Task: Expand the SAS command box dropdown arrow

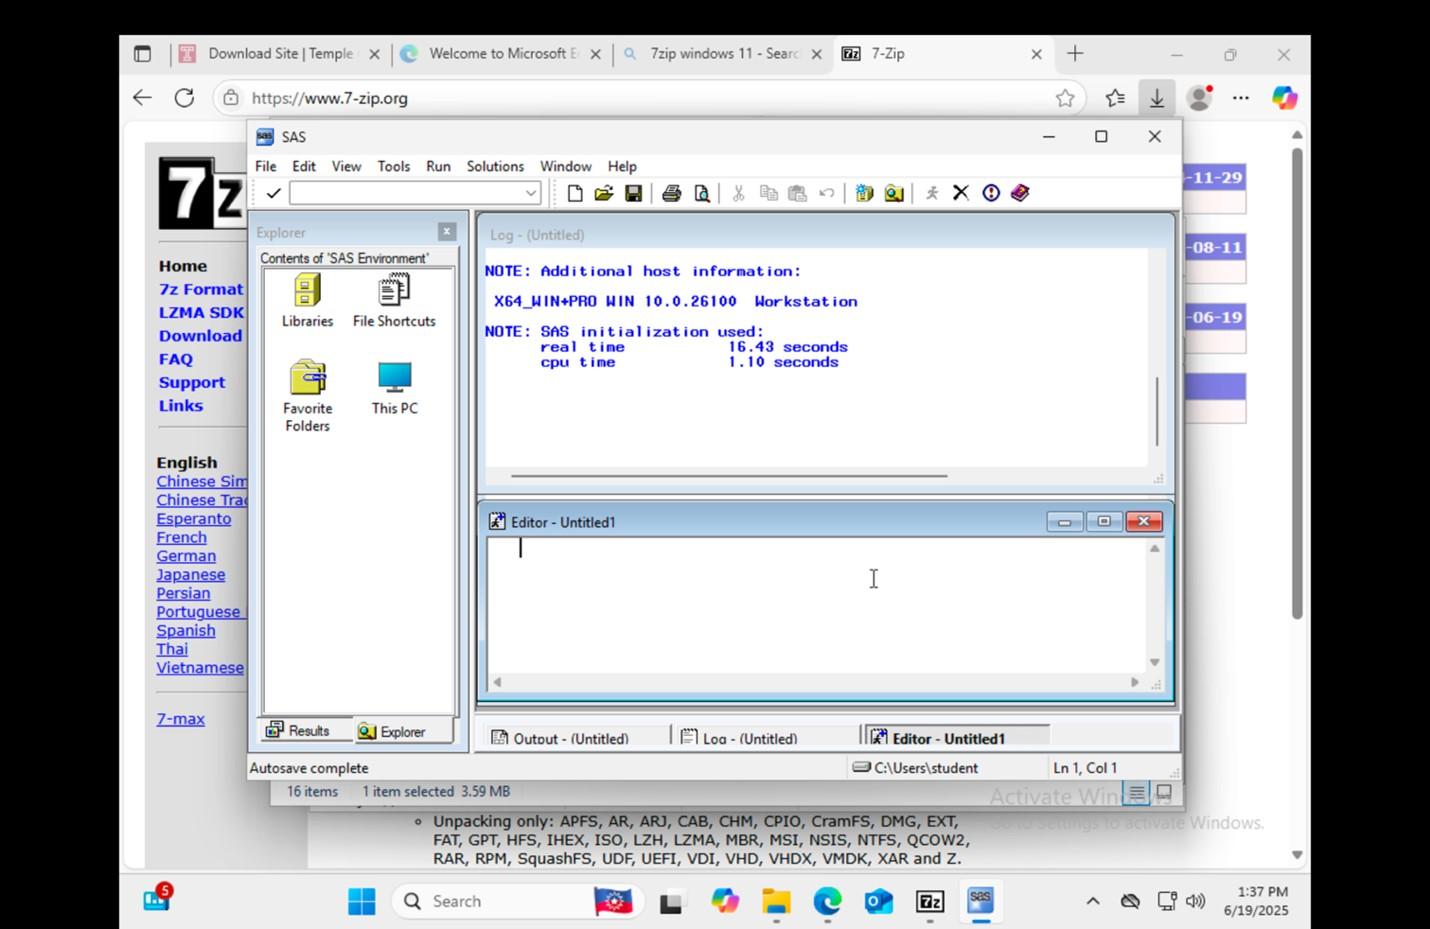Action: [531, 193]
